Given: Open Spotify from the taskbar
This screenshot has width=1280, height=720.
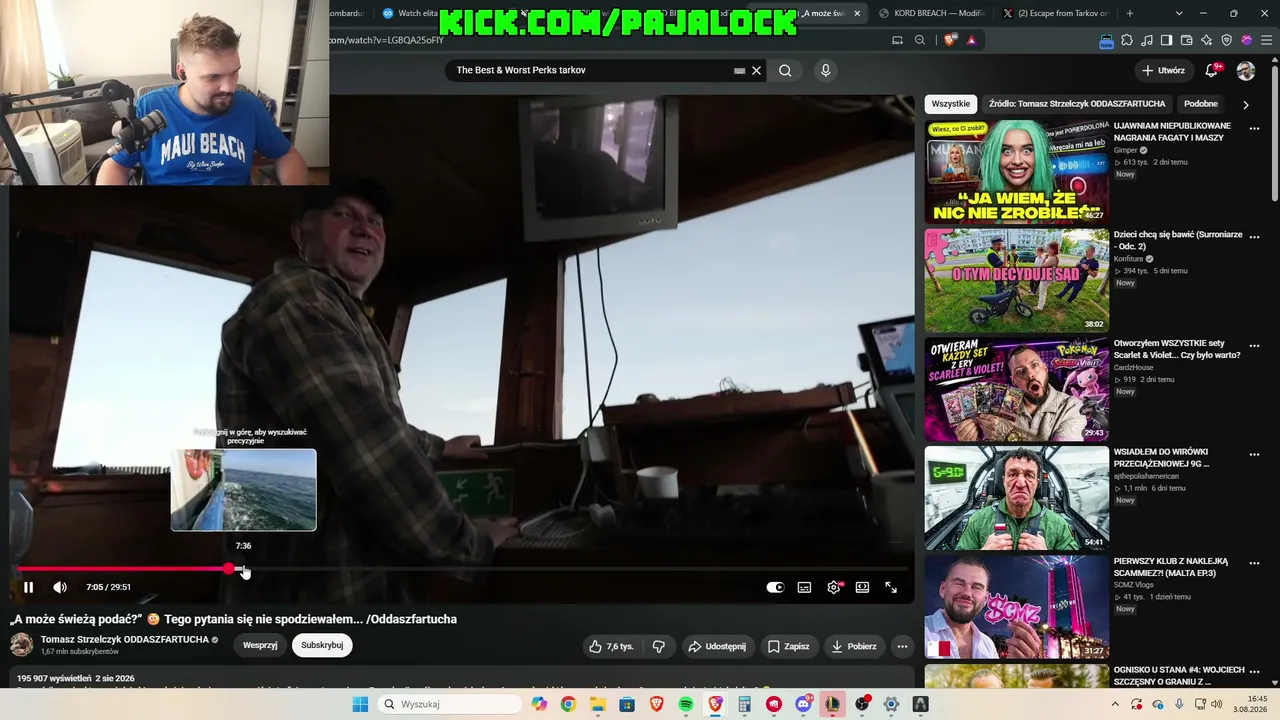Looking at the screenshot, I should tap(686, 704).
